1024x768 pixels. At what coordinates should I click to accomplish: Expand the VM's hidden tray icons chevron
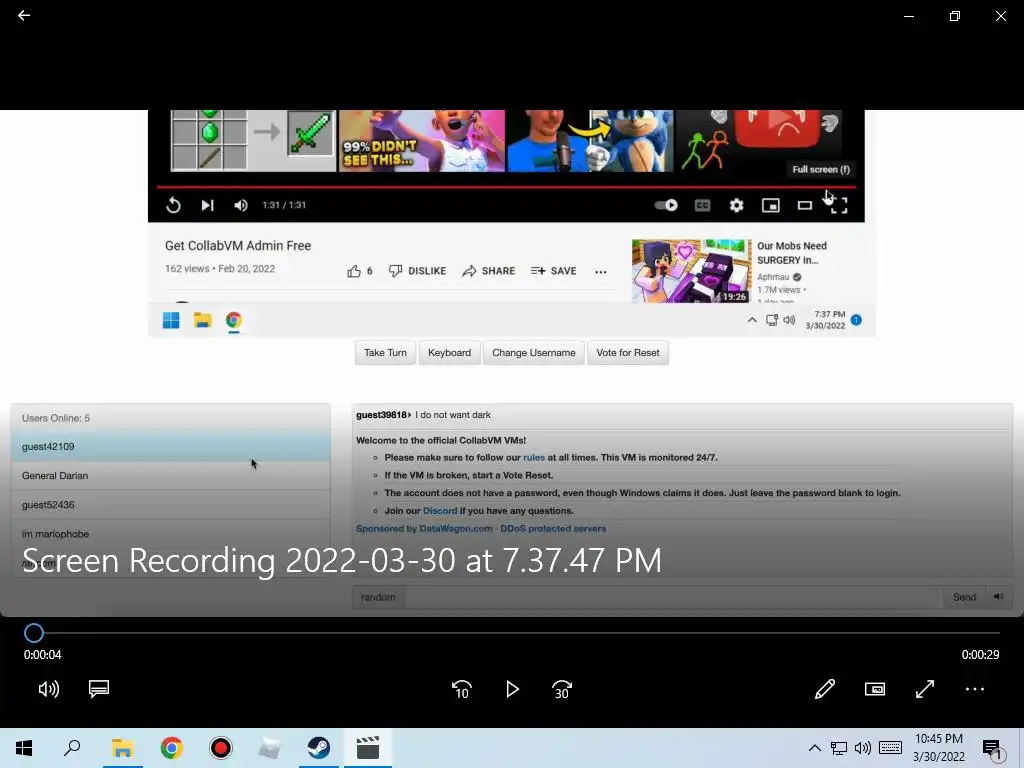tap(752, 320)
